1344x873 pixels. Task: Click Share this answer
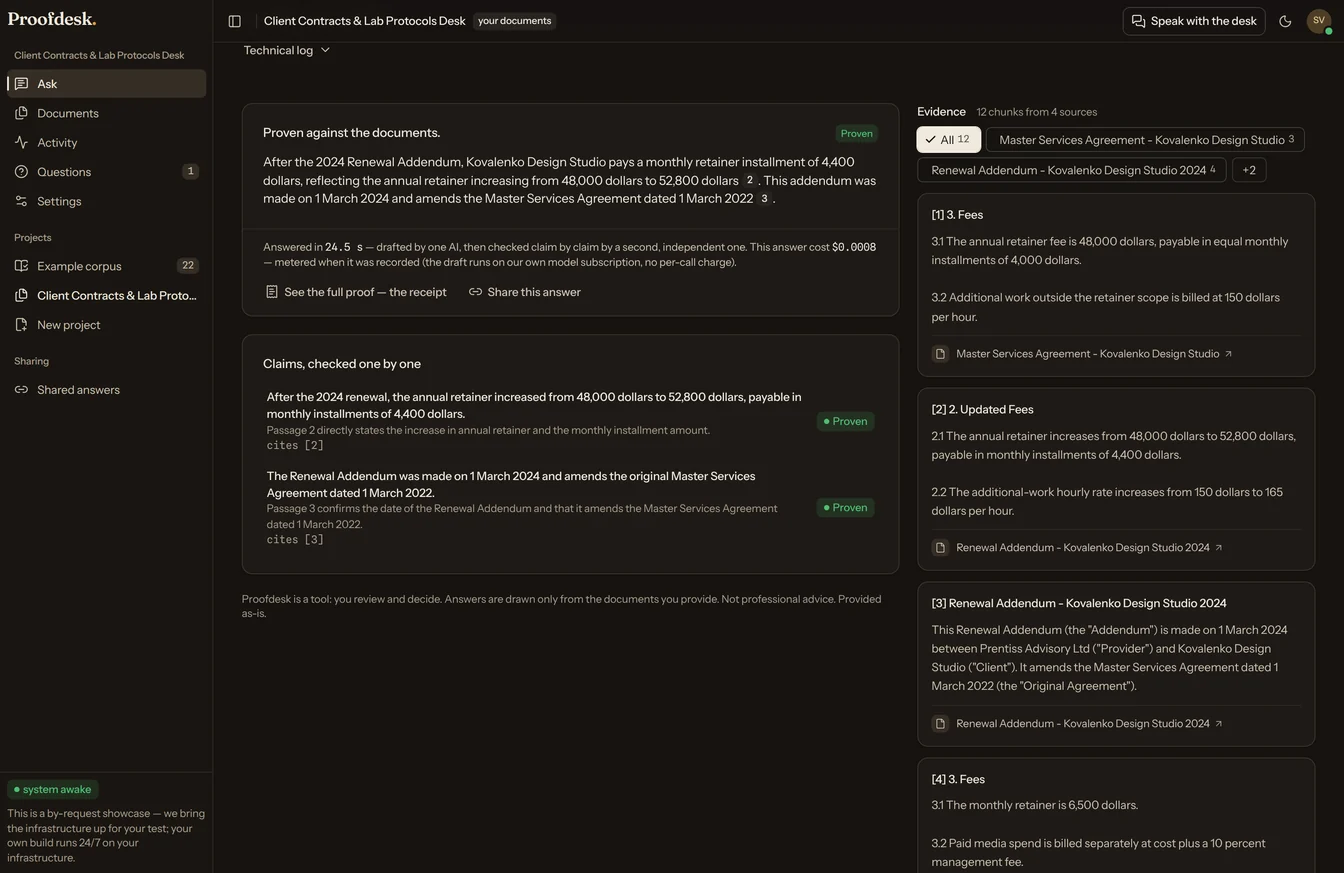pyautogui.click(x=525, y=292)
